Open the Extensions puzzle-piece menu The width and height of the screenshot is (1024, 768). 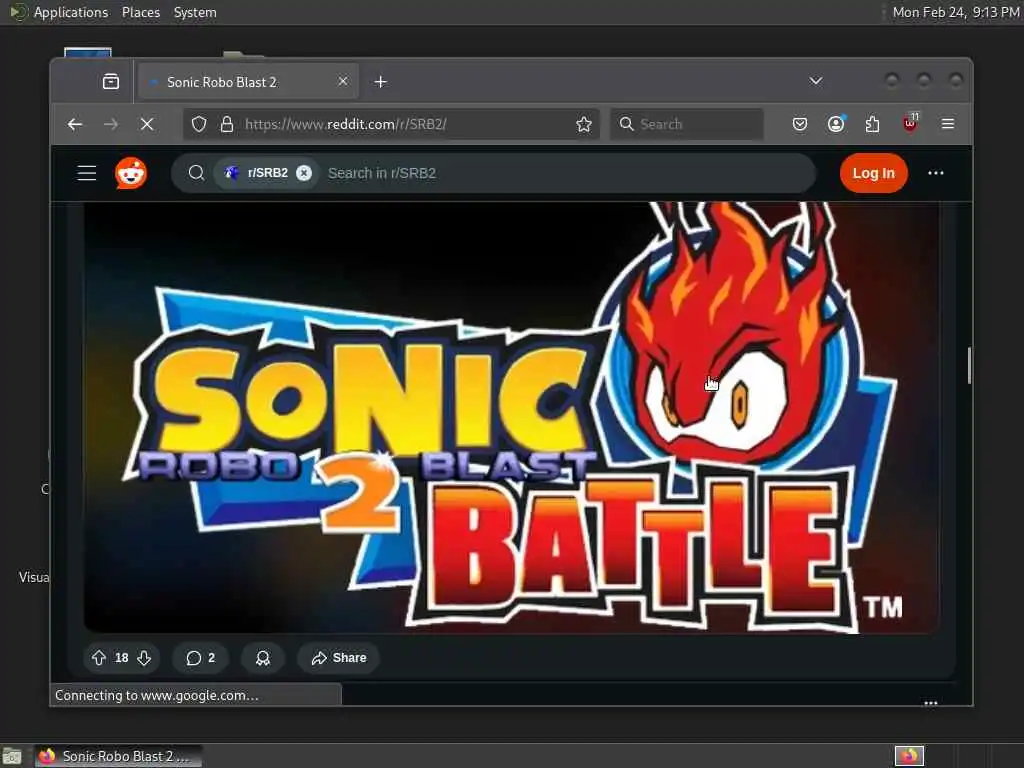(872, 124)
